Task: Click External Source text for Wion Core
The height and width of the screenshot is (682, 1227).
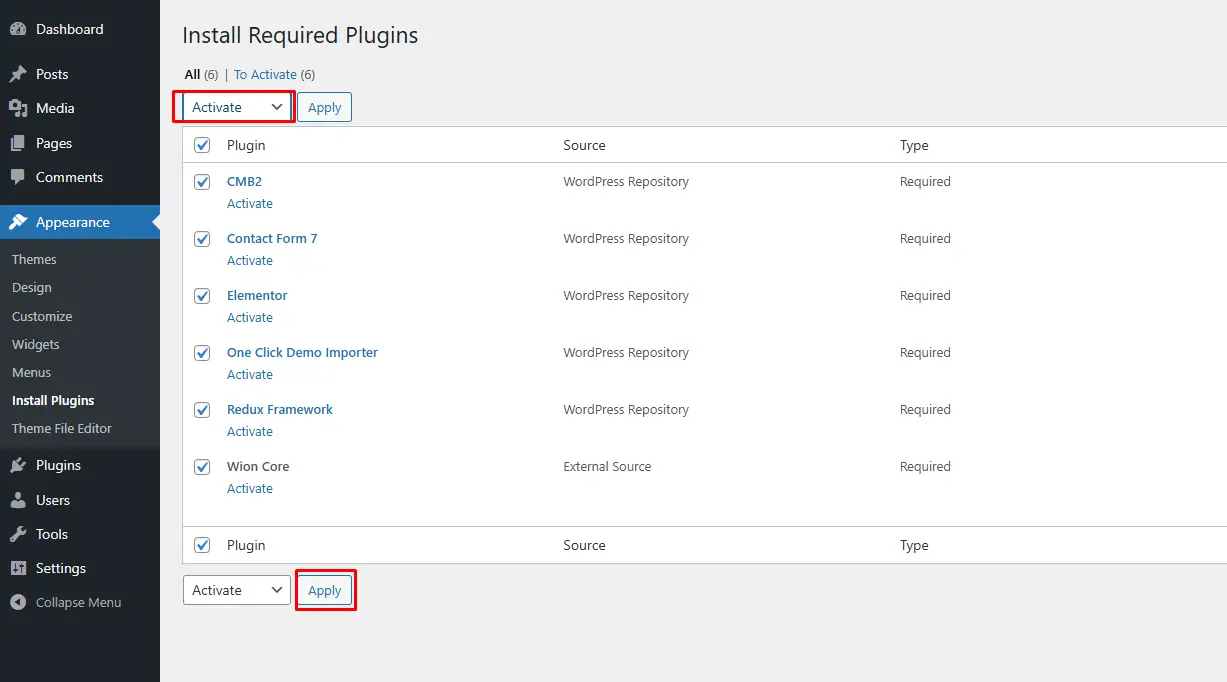Action: coord(607,467)
